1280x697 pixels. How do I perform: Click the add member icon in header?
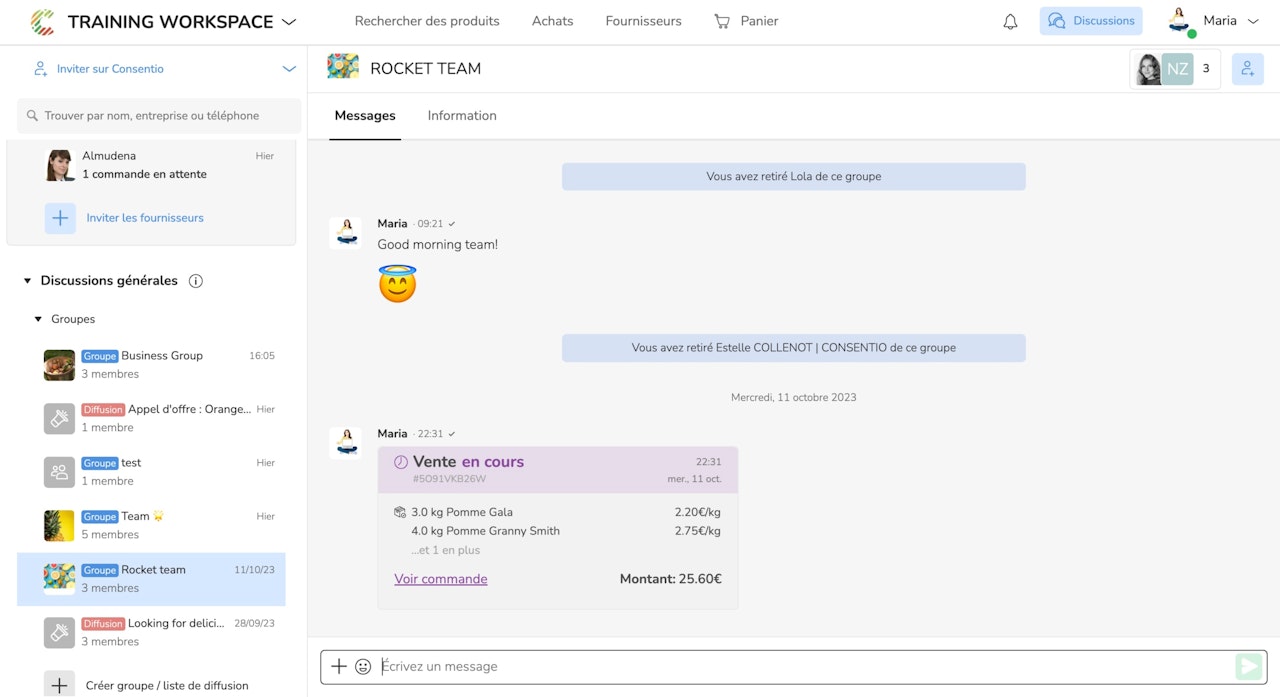(1247, 69)
